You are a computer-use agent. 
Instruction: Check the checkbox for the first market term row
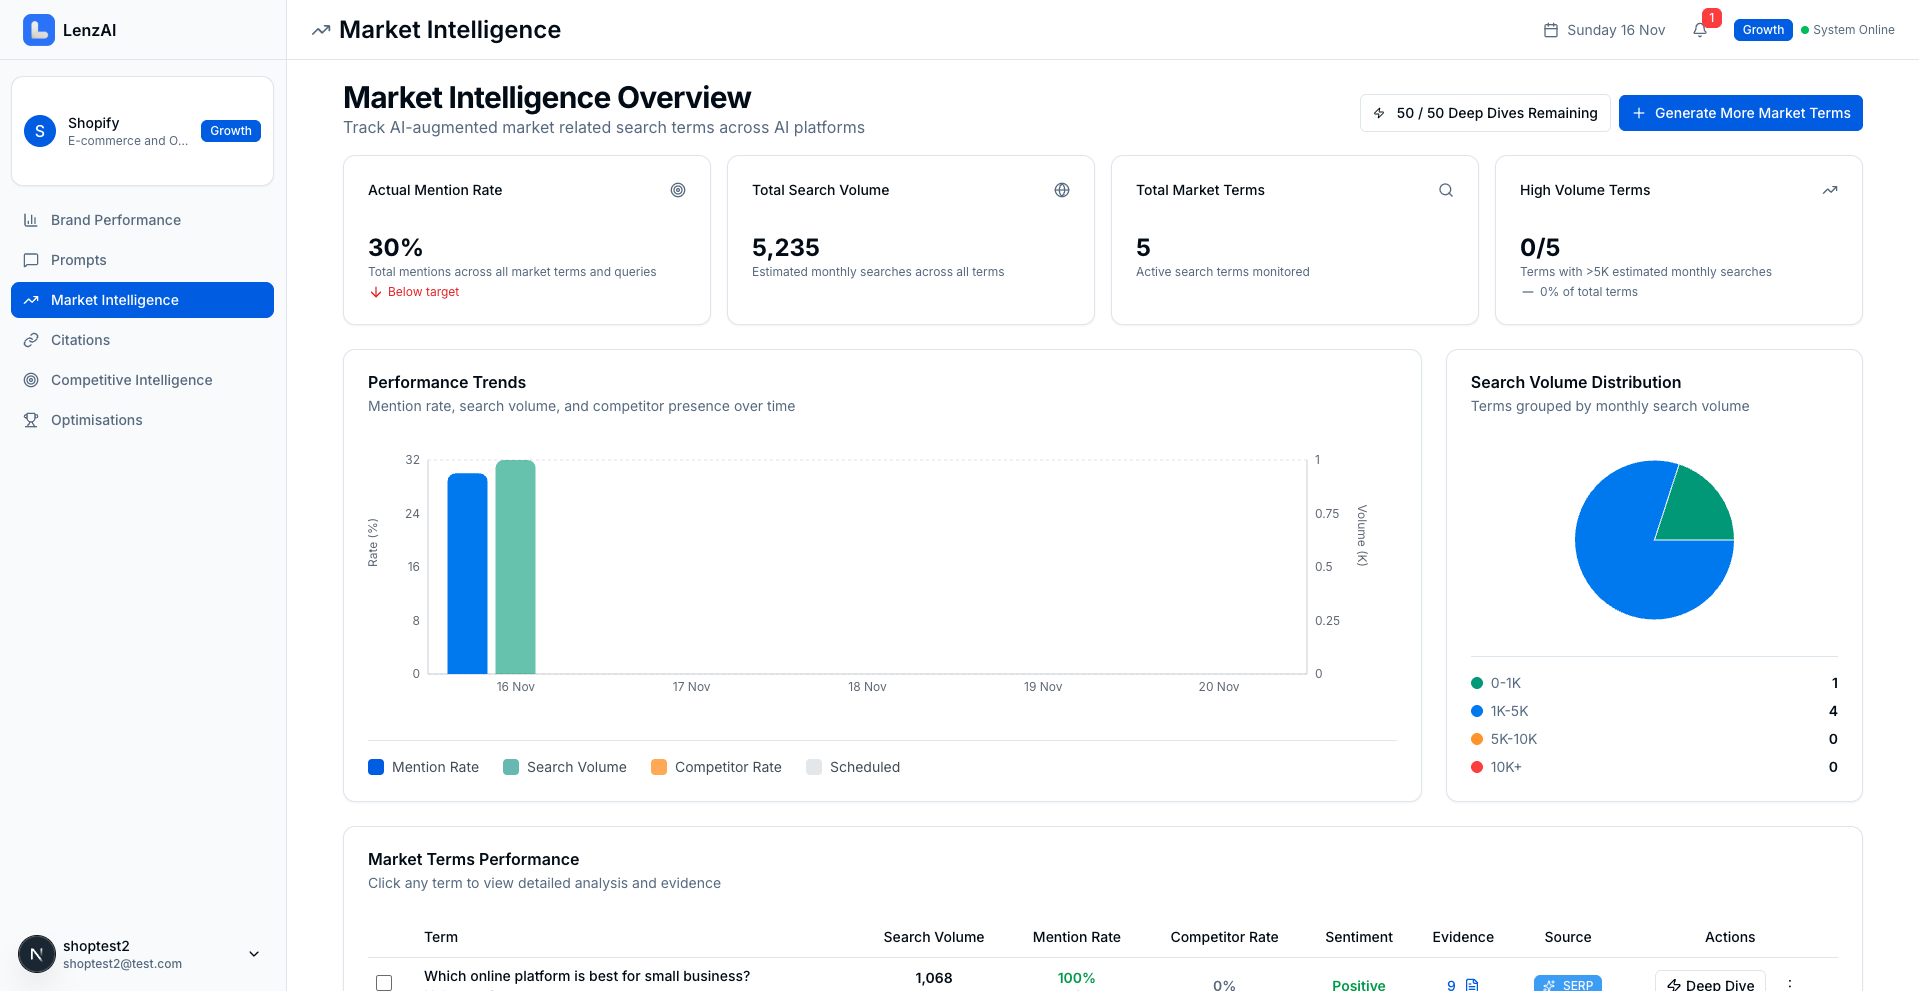383,983
